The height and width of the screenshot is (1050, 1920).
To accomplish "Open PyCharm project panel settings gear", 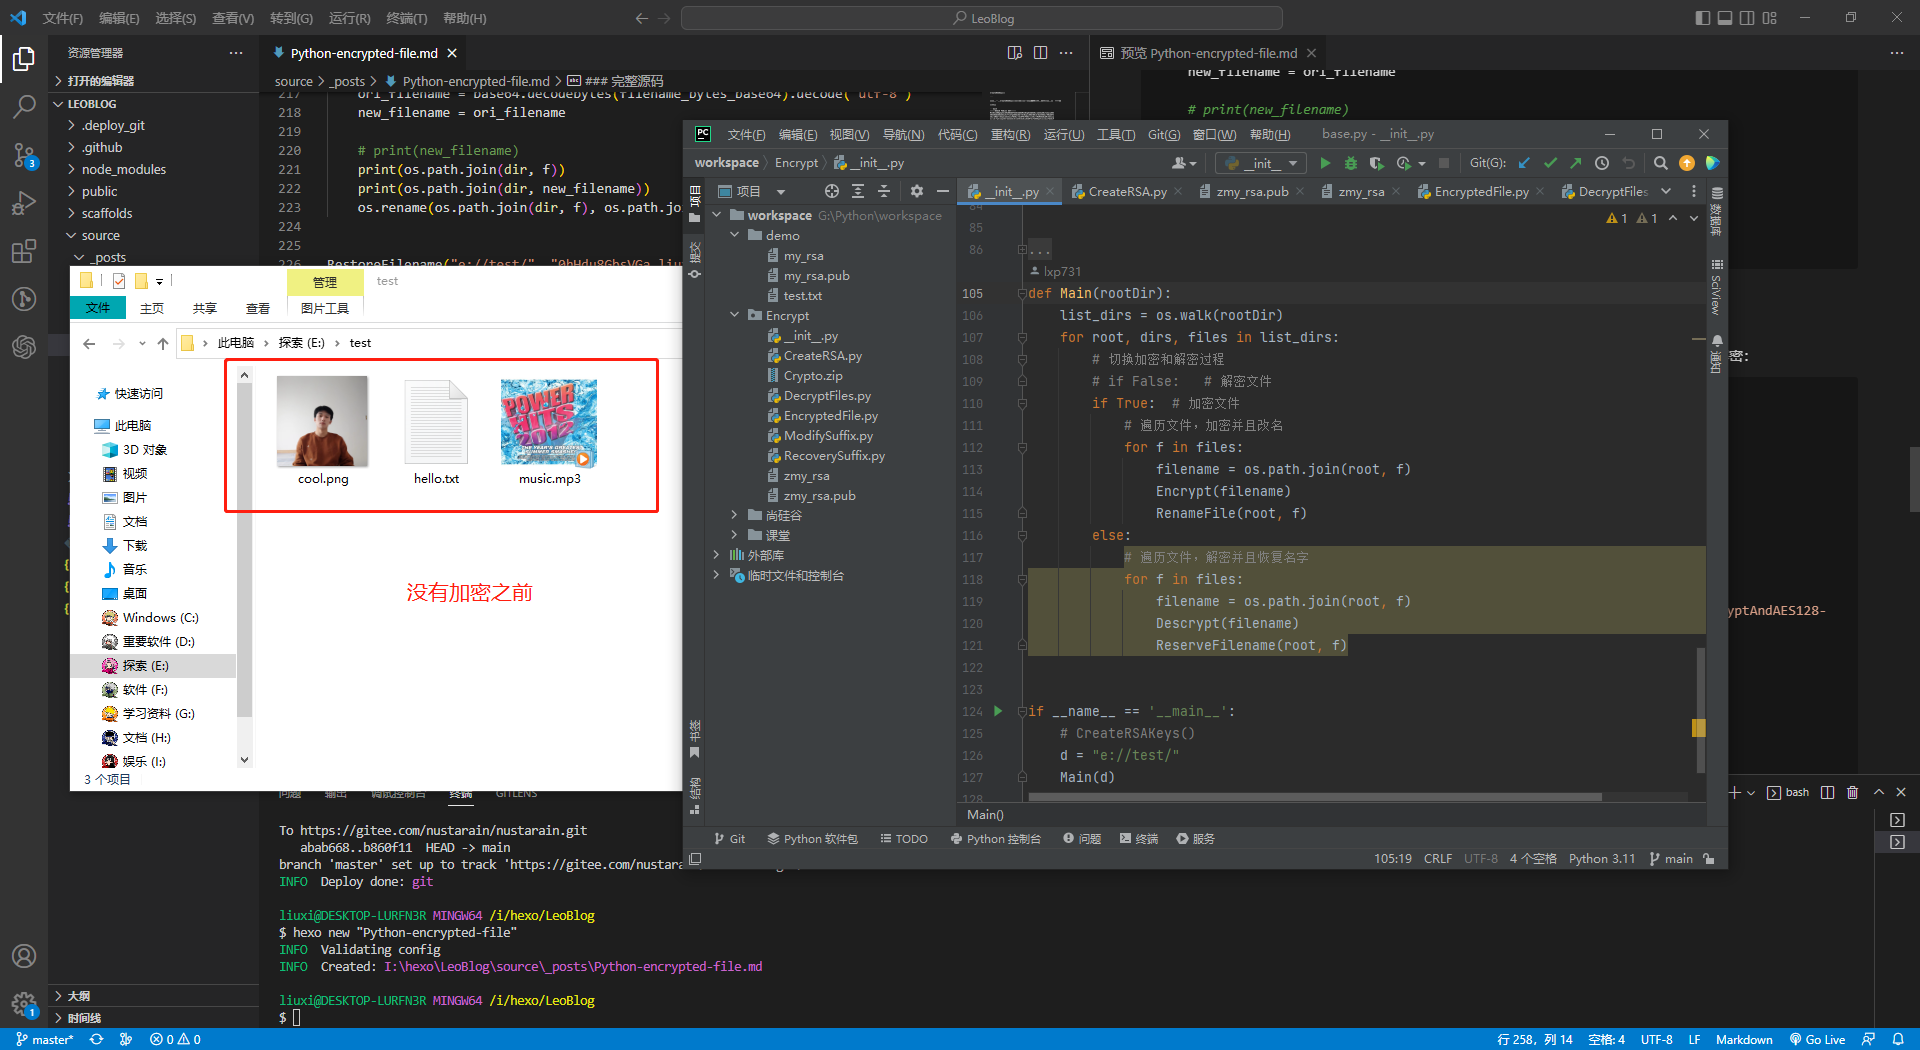I will [917, 191].
